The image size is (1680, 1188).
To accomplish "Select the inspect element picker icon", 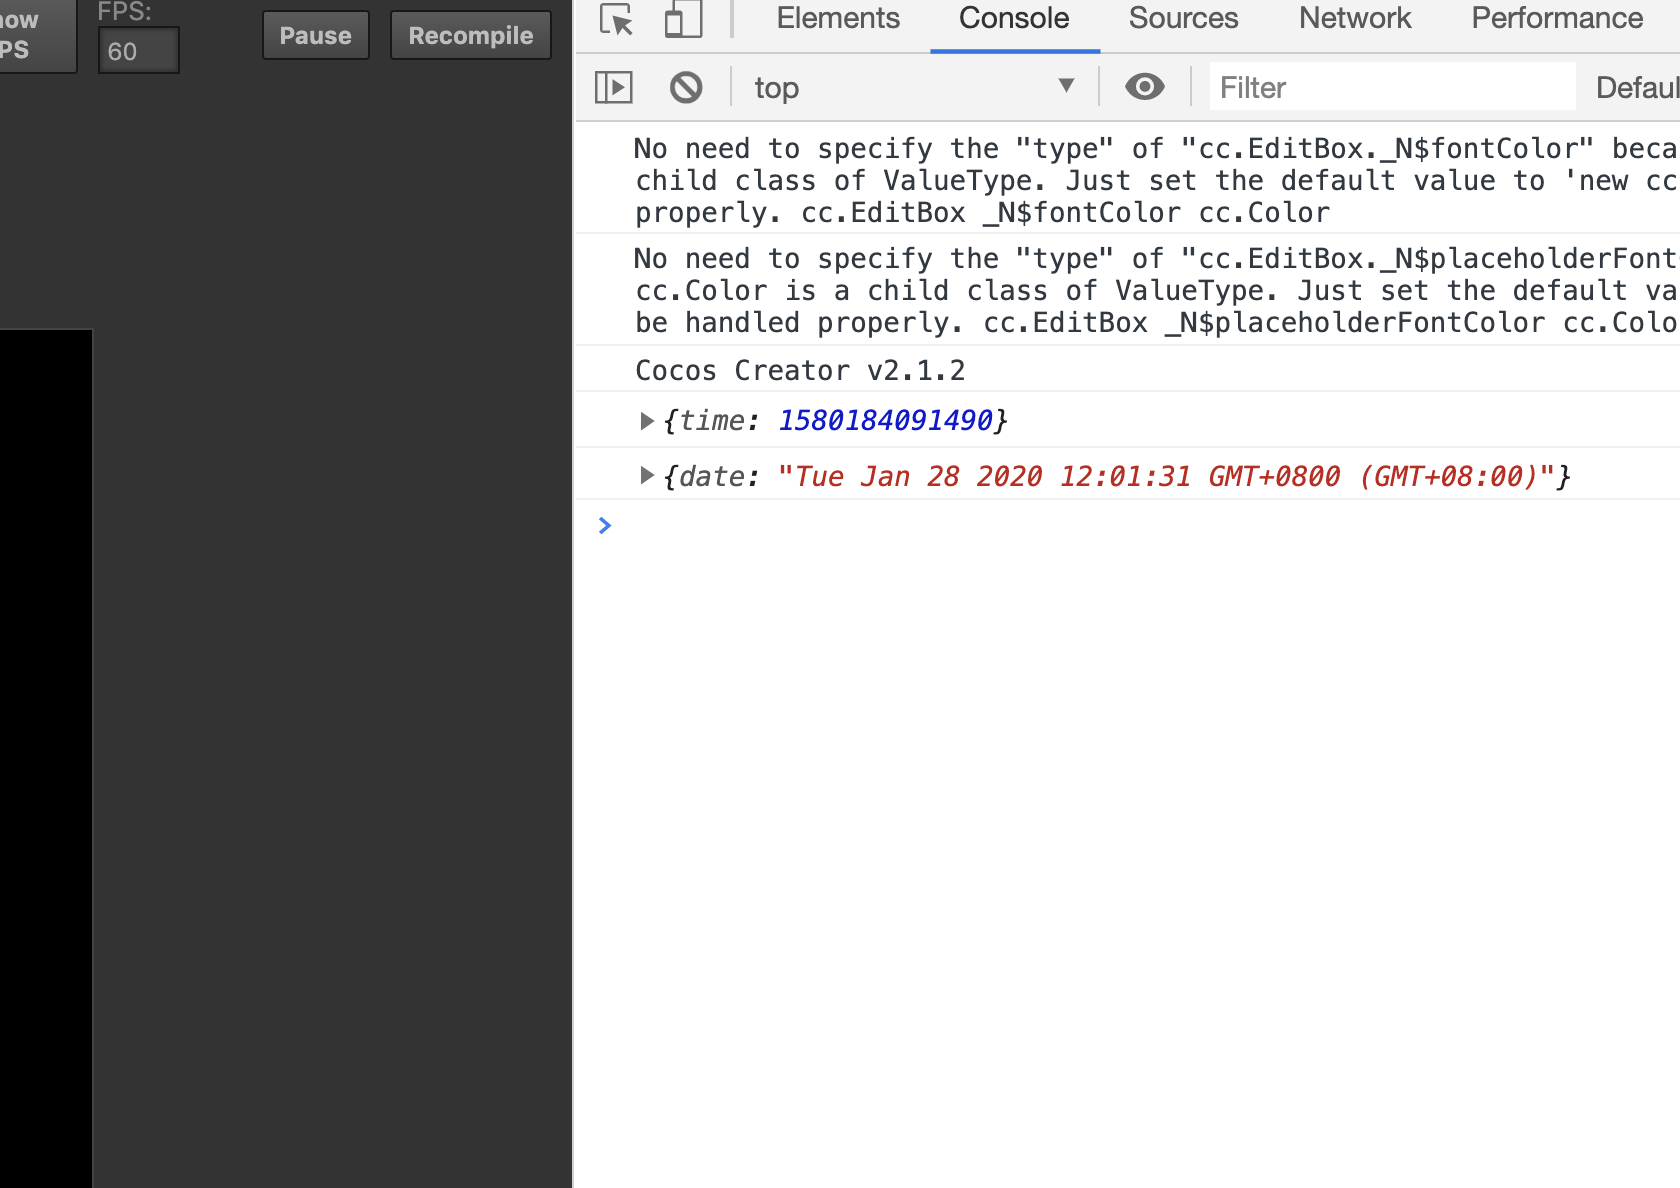I will pyautogui.click(x=616, y=20).
